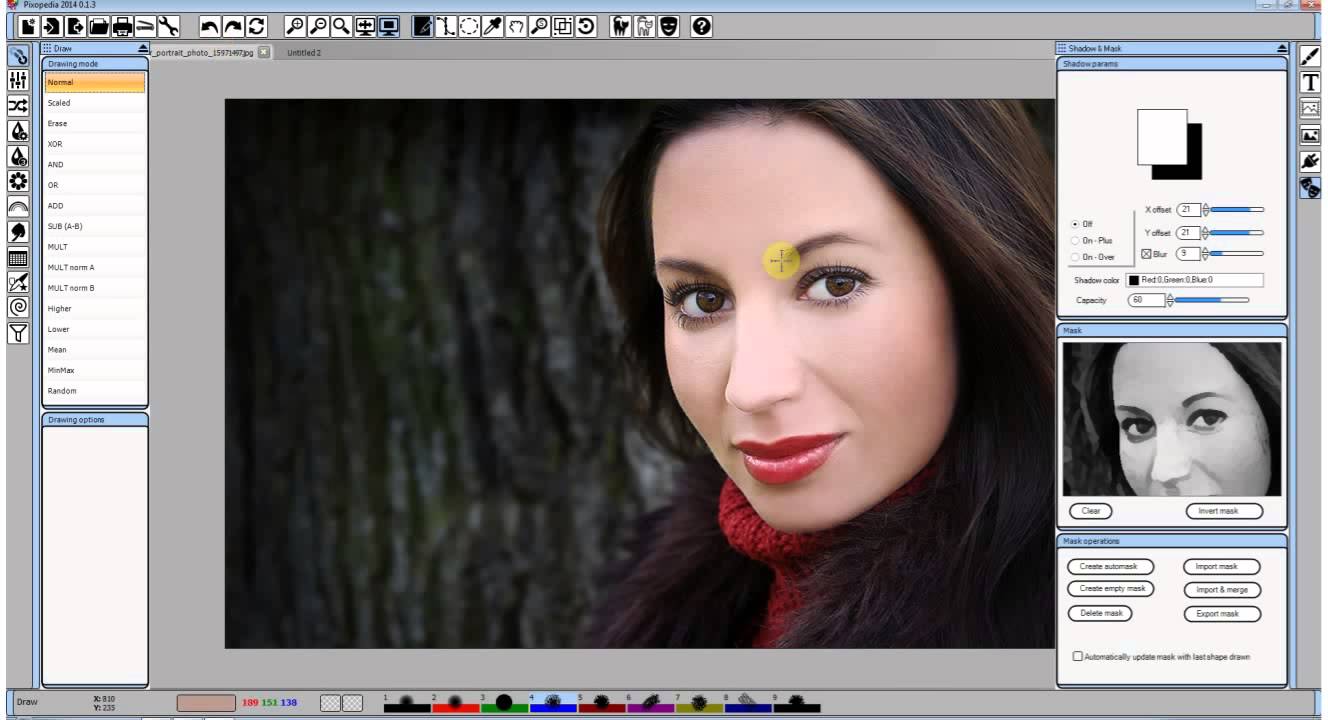Click the Capacity spinner arrows
Image resolution: width=1328 pixels, height=720 pixels.
(x=1170, y=300)
